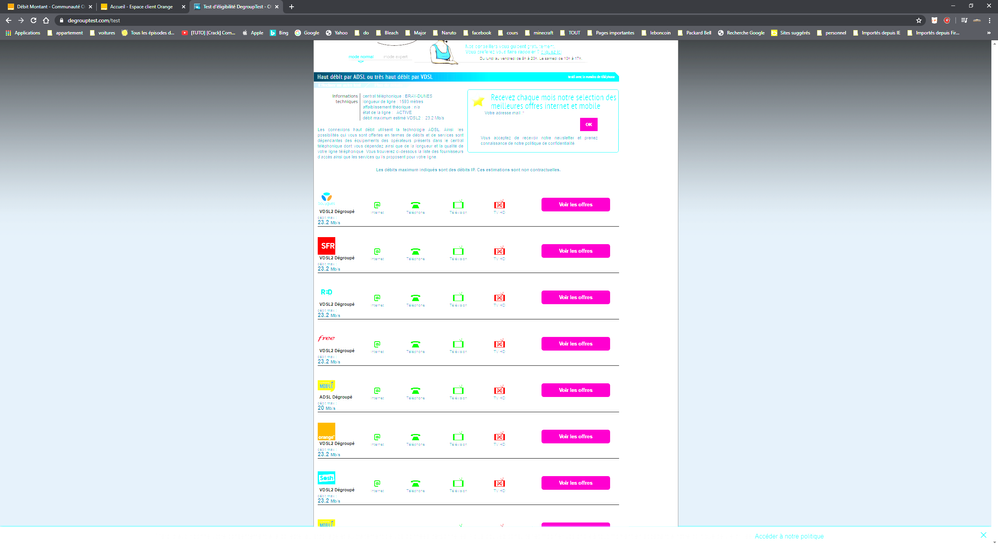Viewport: 998px width, 546px height.
Task: Click the Free operator logo
Action: pos(326,338)
